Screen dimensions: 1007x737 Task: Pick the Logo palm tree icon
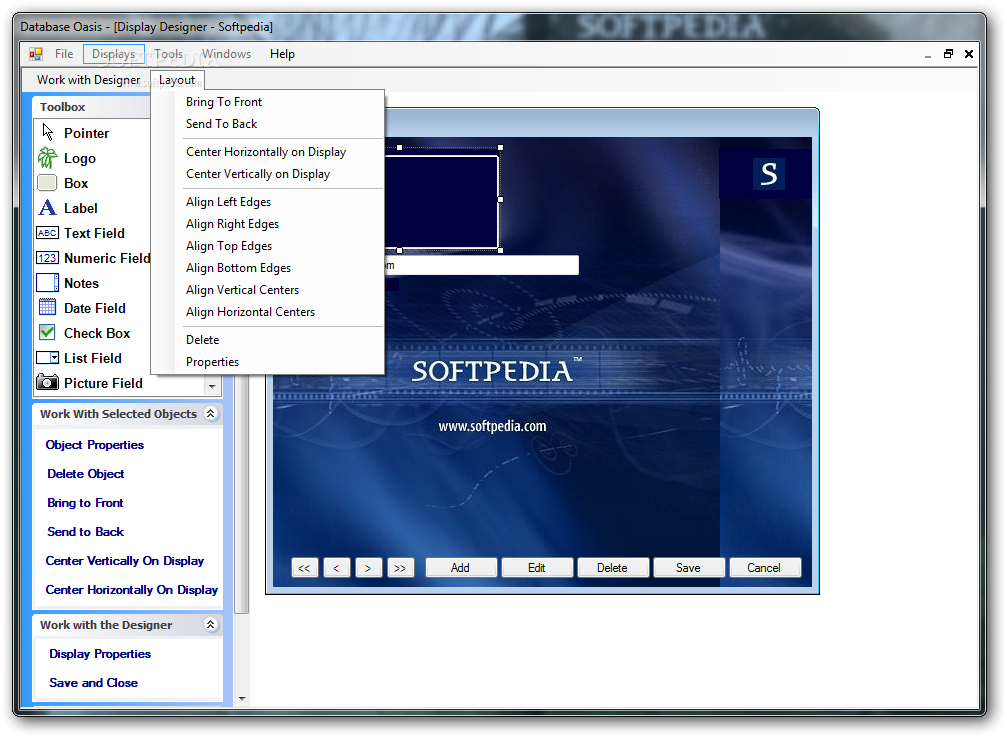pos(47,157)
